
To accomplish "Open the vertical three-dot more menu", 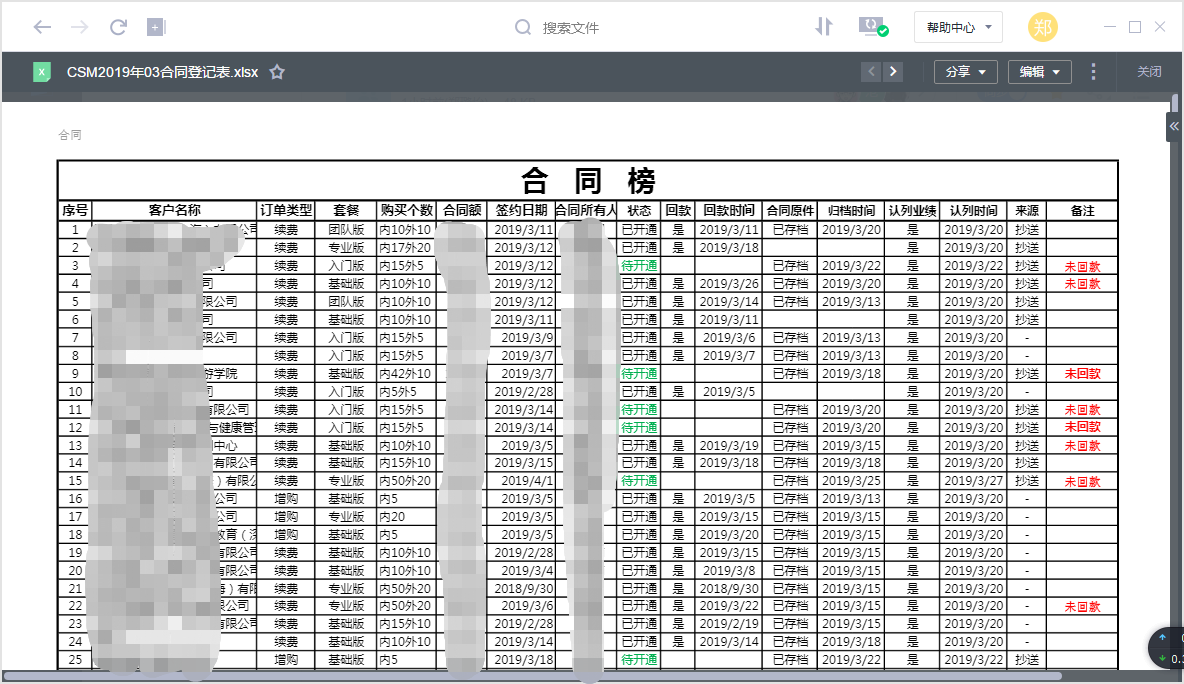I will click(1093, 72).
